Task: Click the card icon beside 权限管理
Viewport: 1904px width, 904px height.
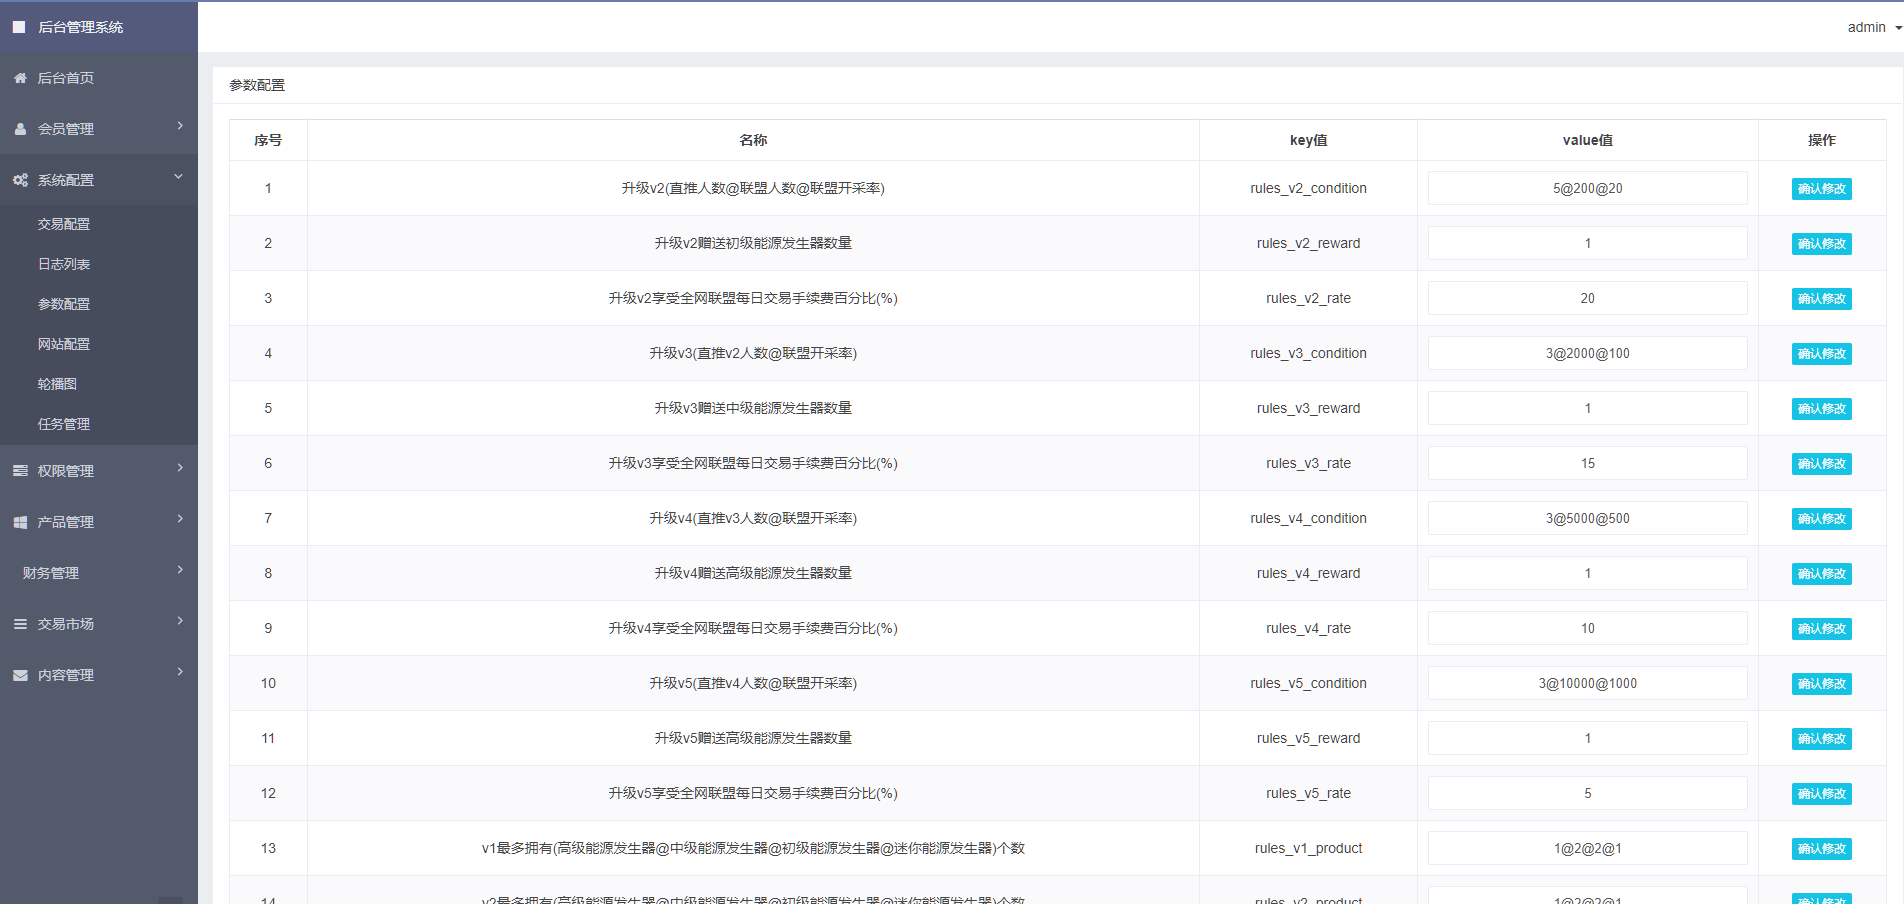Action: click(20, 471)
